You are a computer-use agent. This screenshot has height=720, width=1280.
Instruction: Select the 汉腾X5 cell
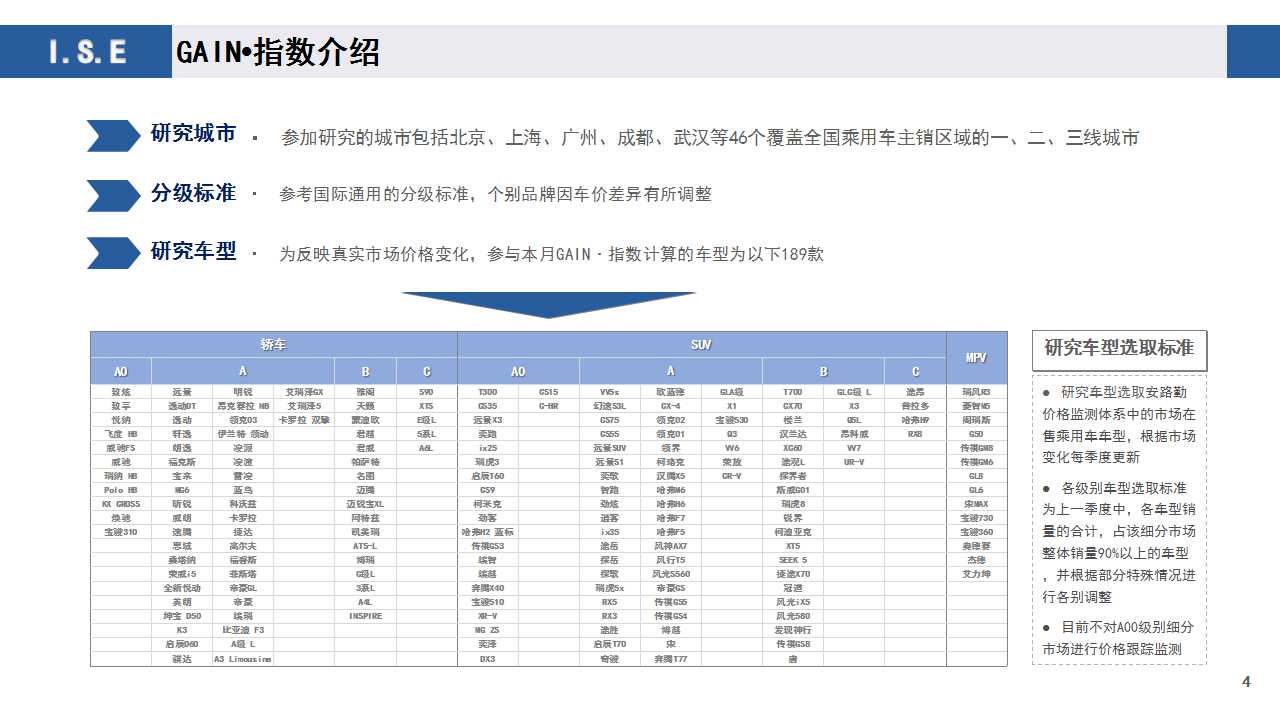click(x=671, y=476)
